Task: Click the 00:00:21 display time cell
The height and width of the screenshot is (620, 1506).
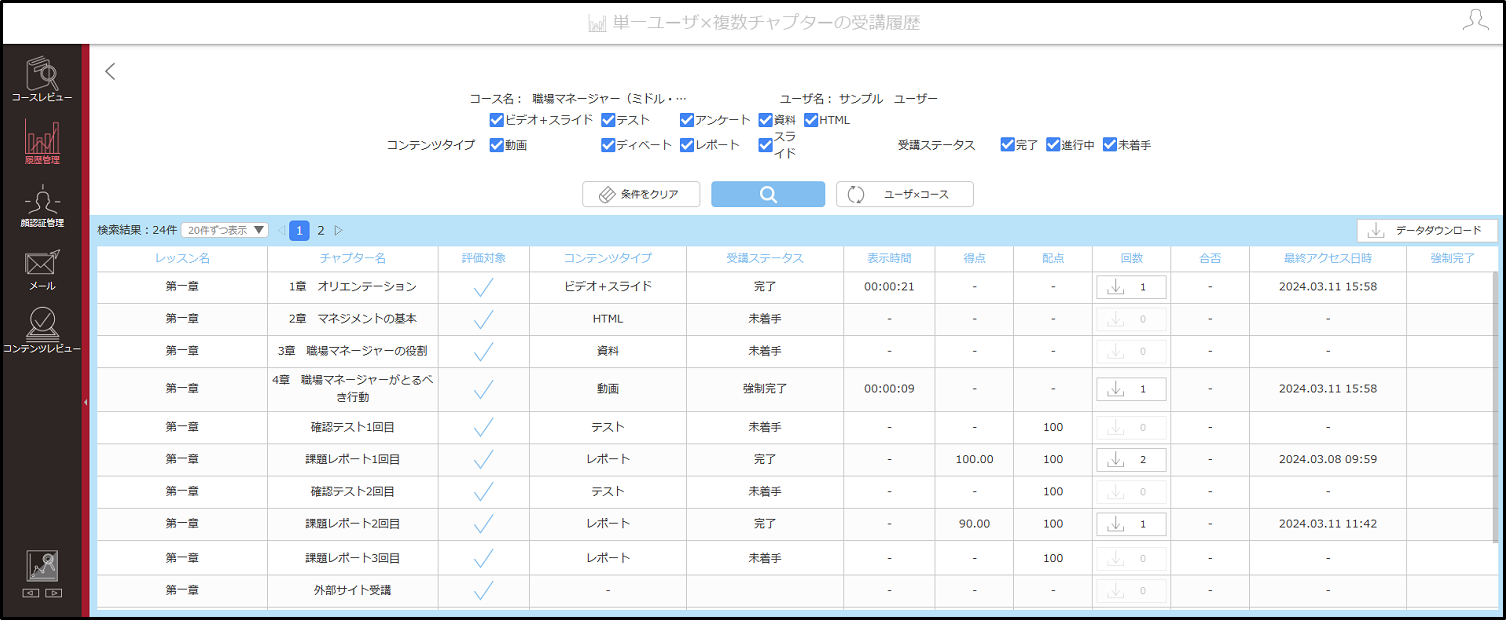Action: tap(889, 287)
